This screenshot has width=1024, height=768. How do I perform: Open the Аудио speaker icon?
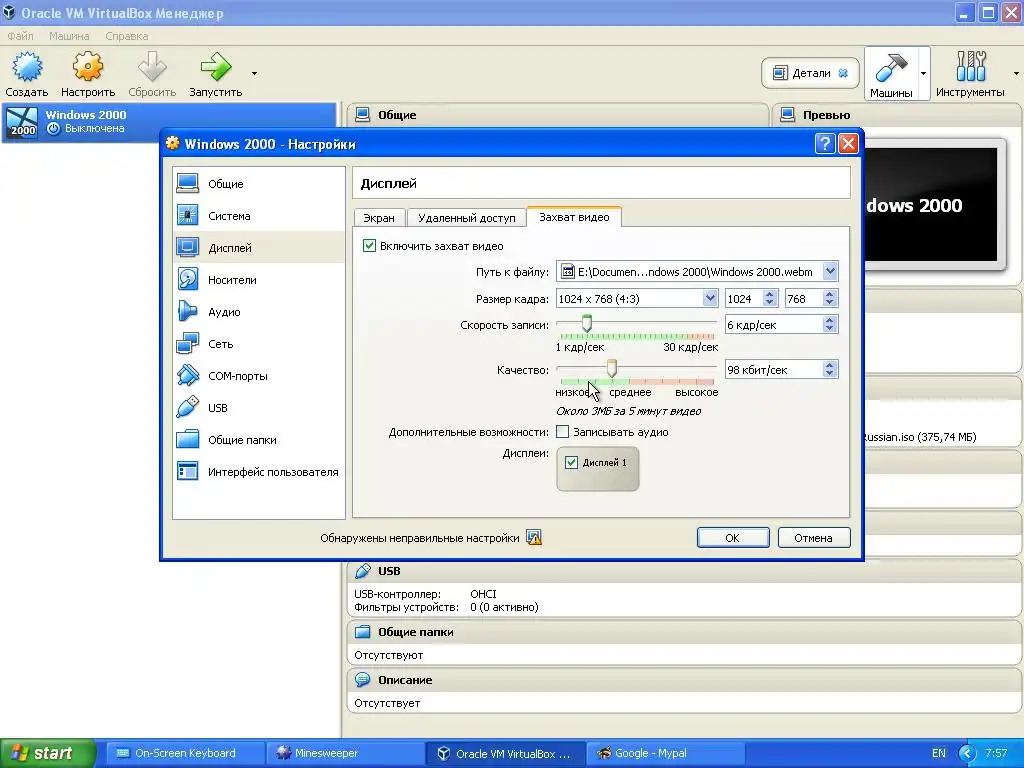tap(187, 312)
